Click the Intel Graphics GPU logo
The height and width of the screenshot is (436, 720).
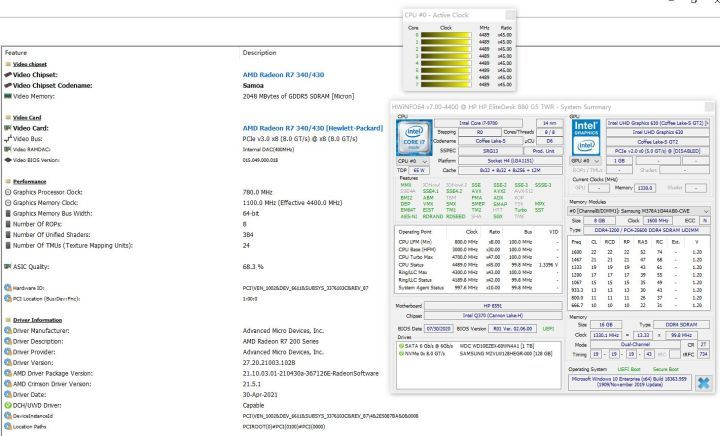[586, 138]
